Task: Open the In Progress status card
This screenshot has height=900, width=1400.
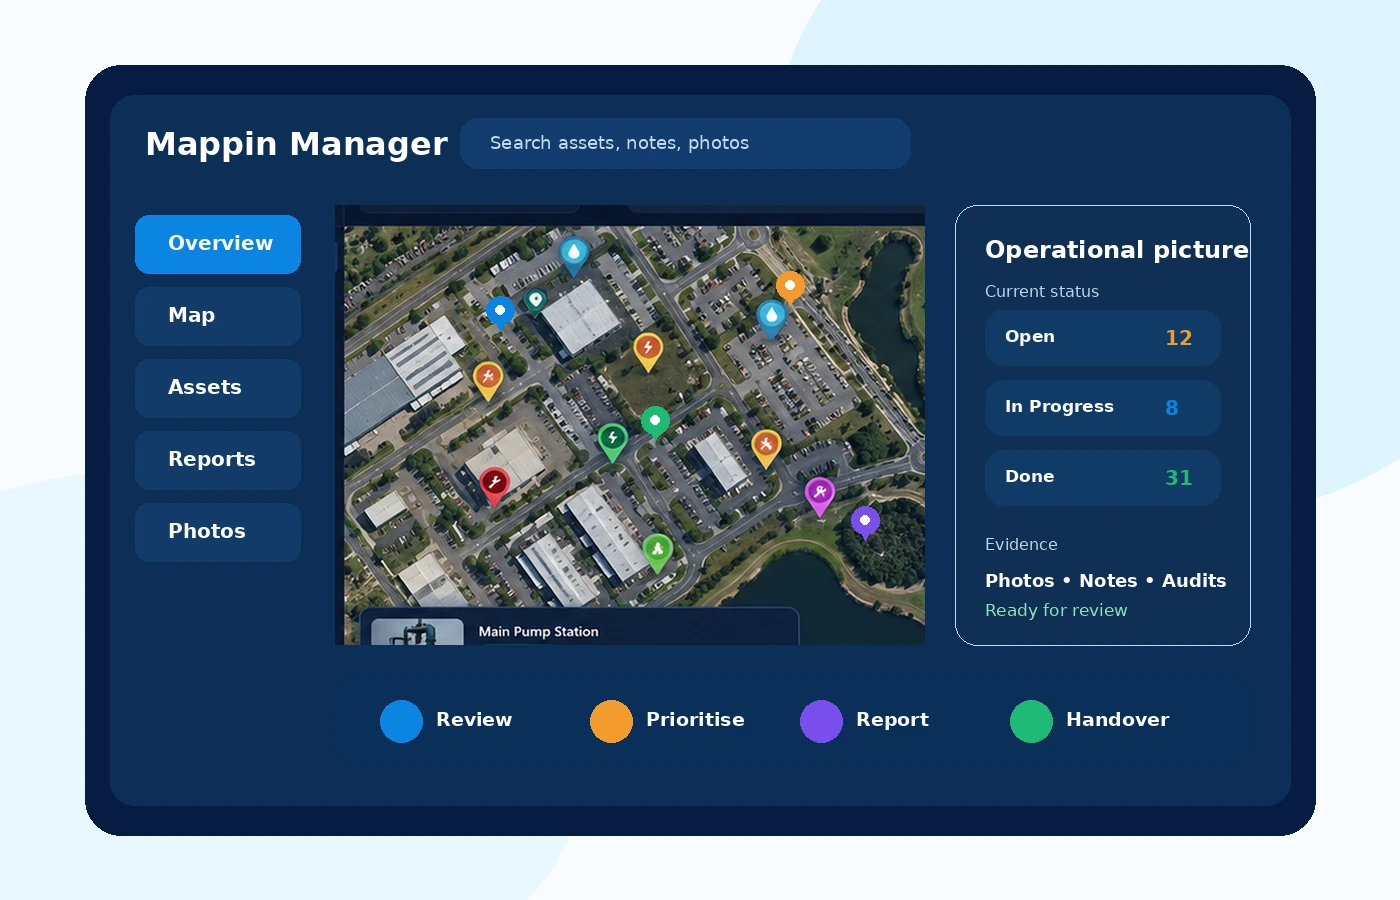Action: click(x=1102, y=408)
